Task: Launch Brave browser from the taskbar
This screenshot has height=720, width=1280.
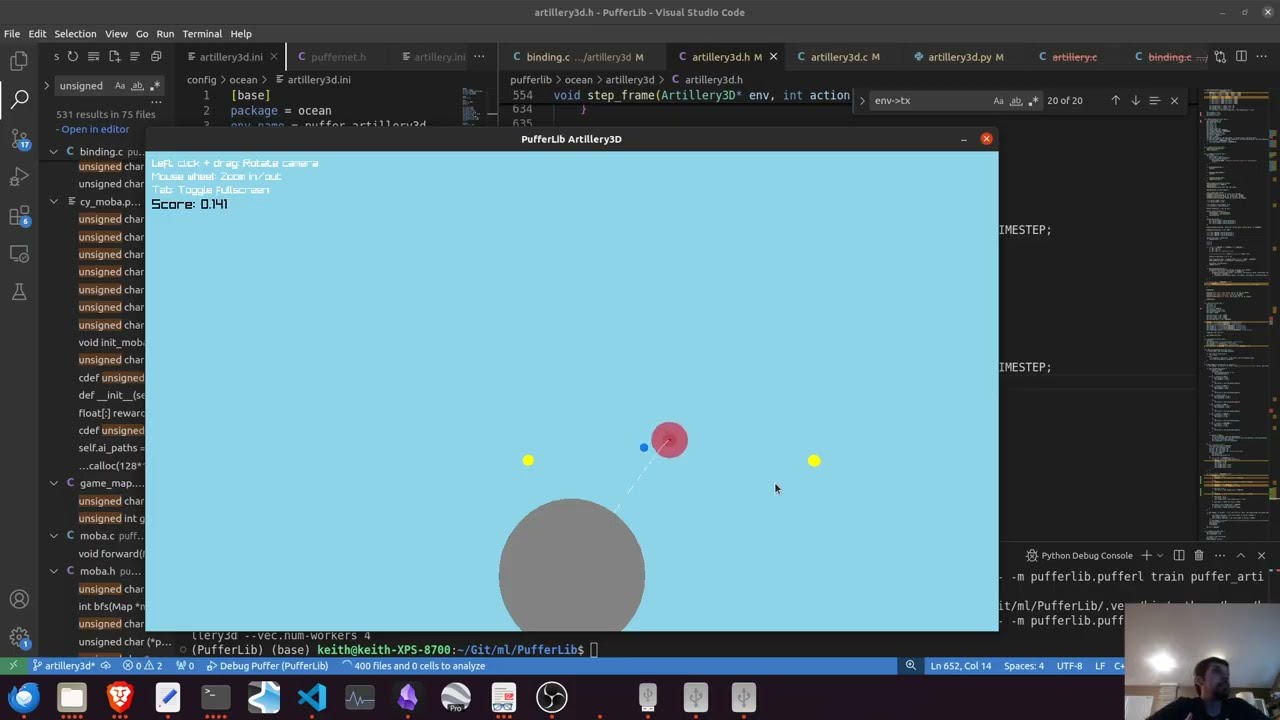Action: (x=120, y=696)
